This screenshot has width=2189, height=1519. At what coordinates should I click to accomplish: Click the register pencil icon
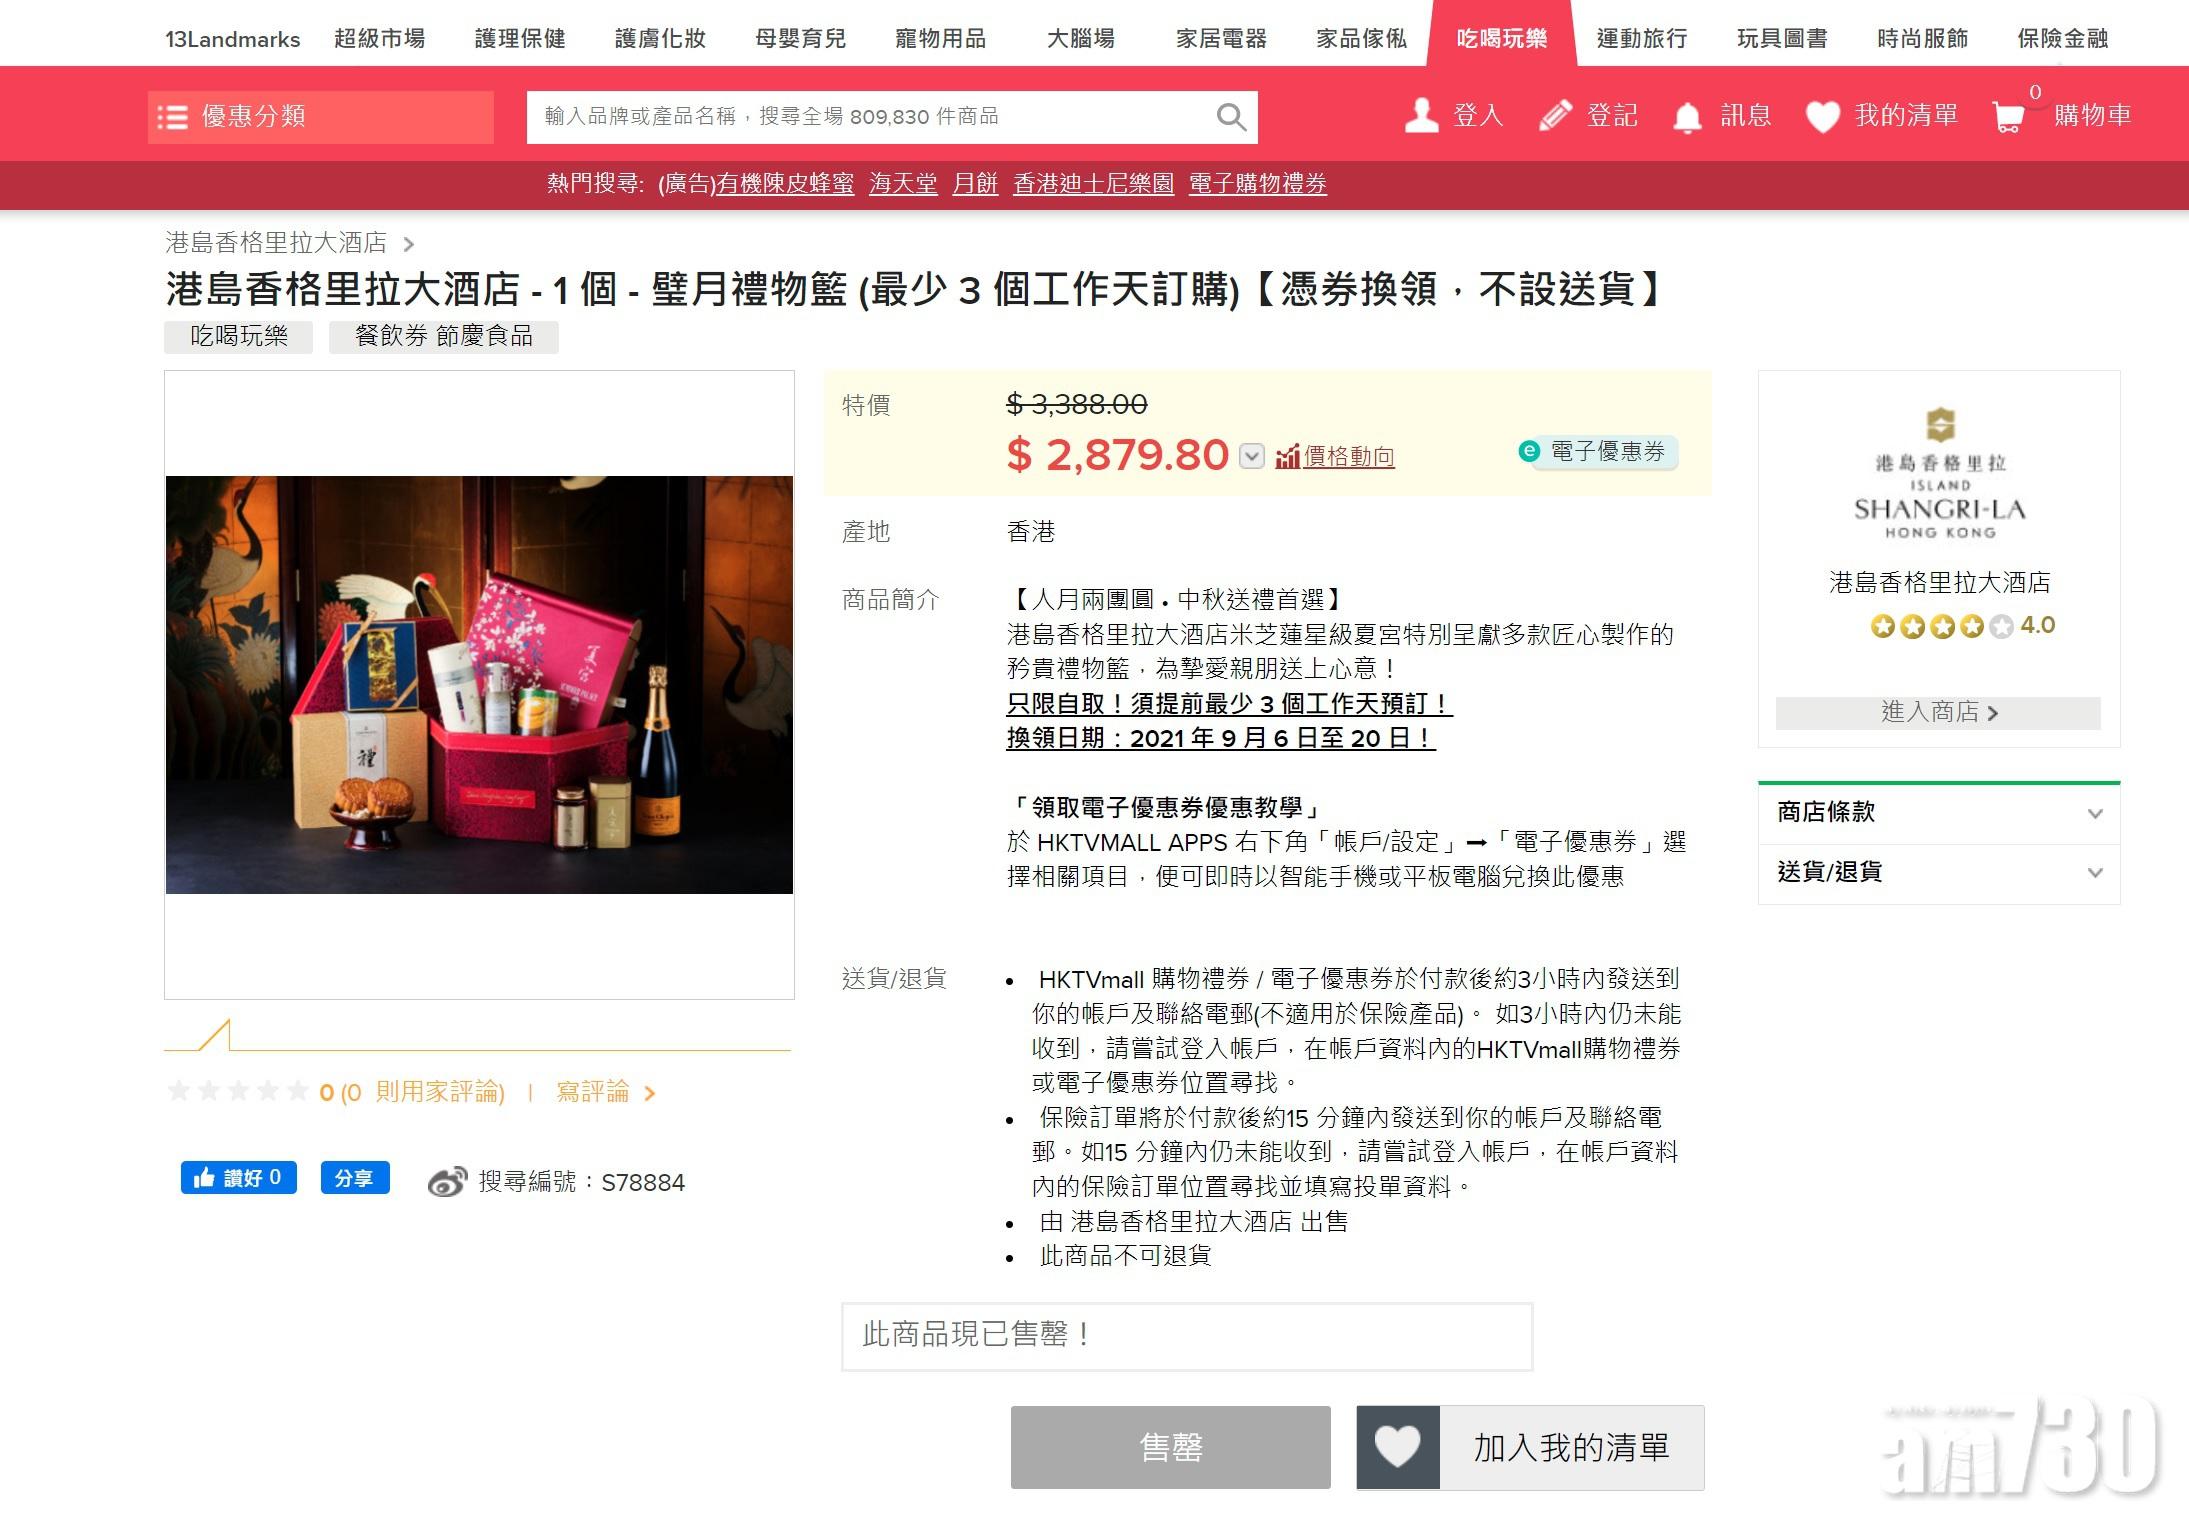click(x=1555, y=116)
